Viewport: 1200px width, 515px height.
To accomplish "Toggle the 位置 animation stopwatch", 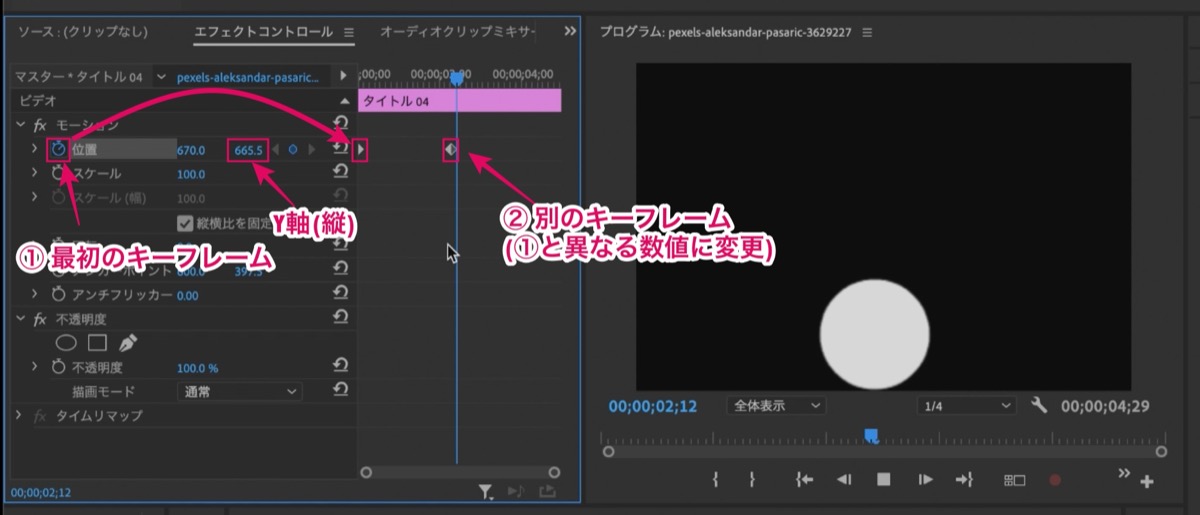I will 58,150.
